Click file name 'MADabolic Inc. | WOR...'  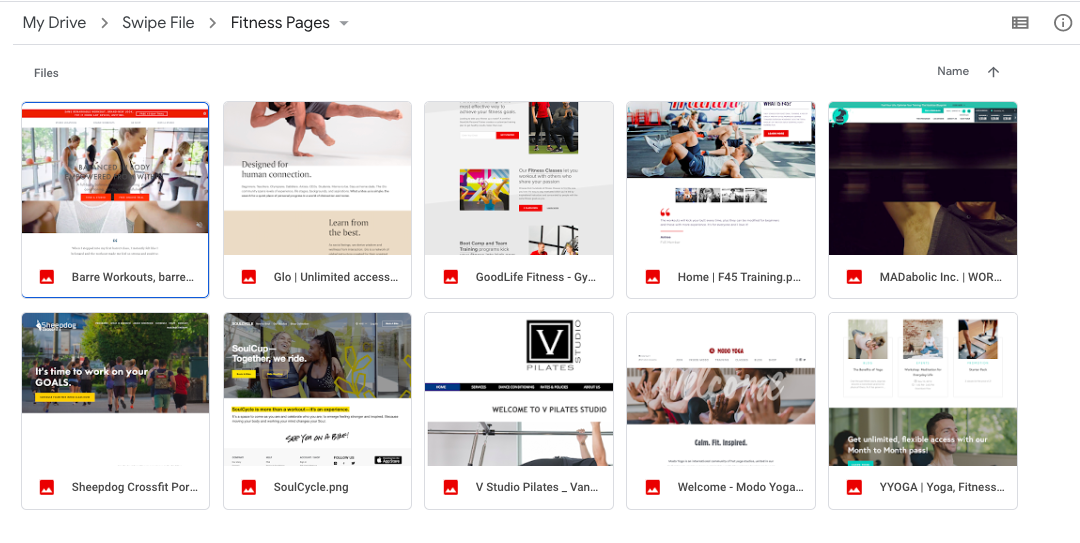pos(941,277)
